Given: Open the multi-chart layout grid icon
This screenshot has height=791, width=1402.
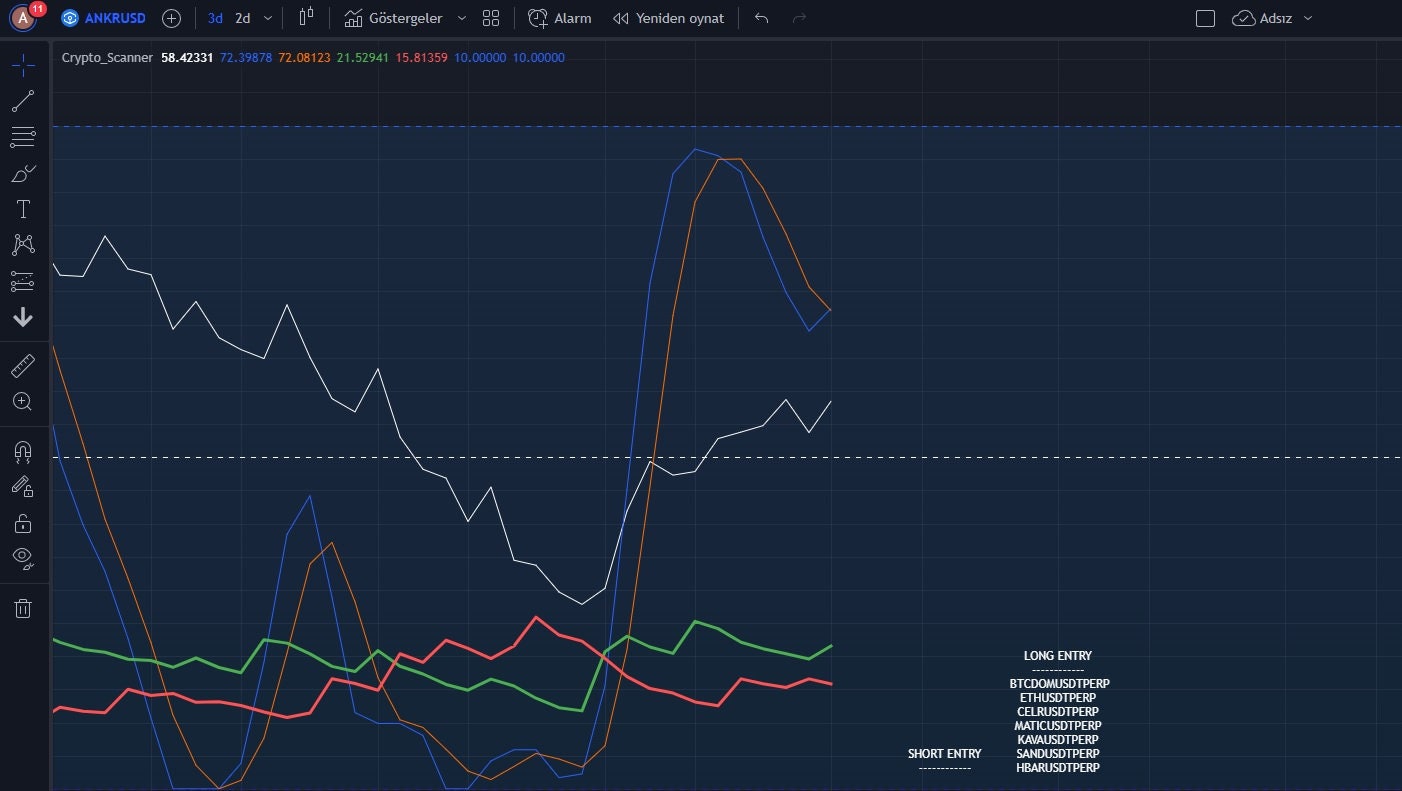Looking at the screenshot, I should pos(490,17).
